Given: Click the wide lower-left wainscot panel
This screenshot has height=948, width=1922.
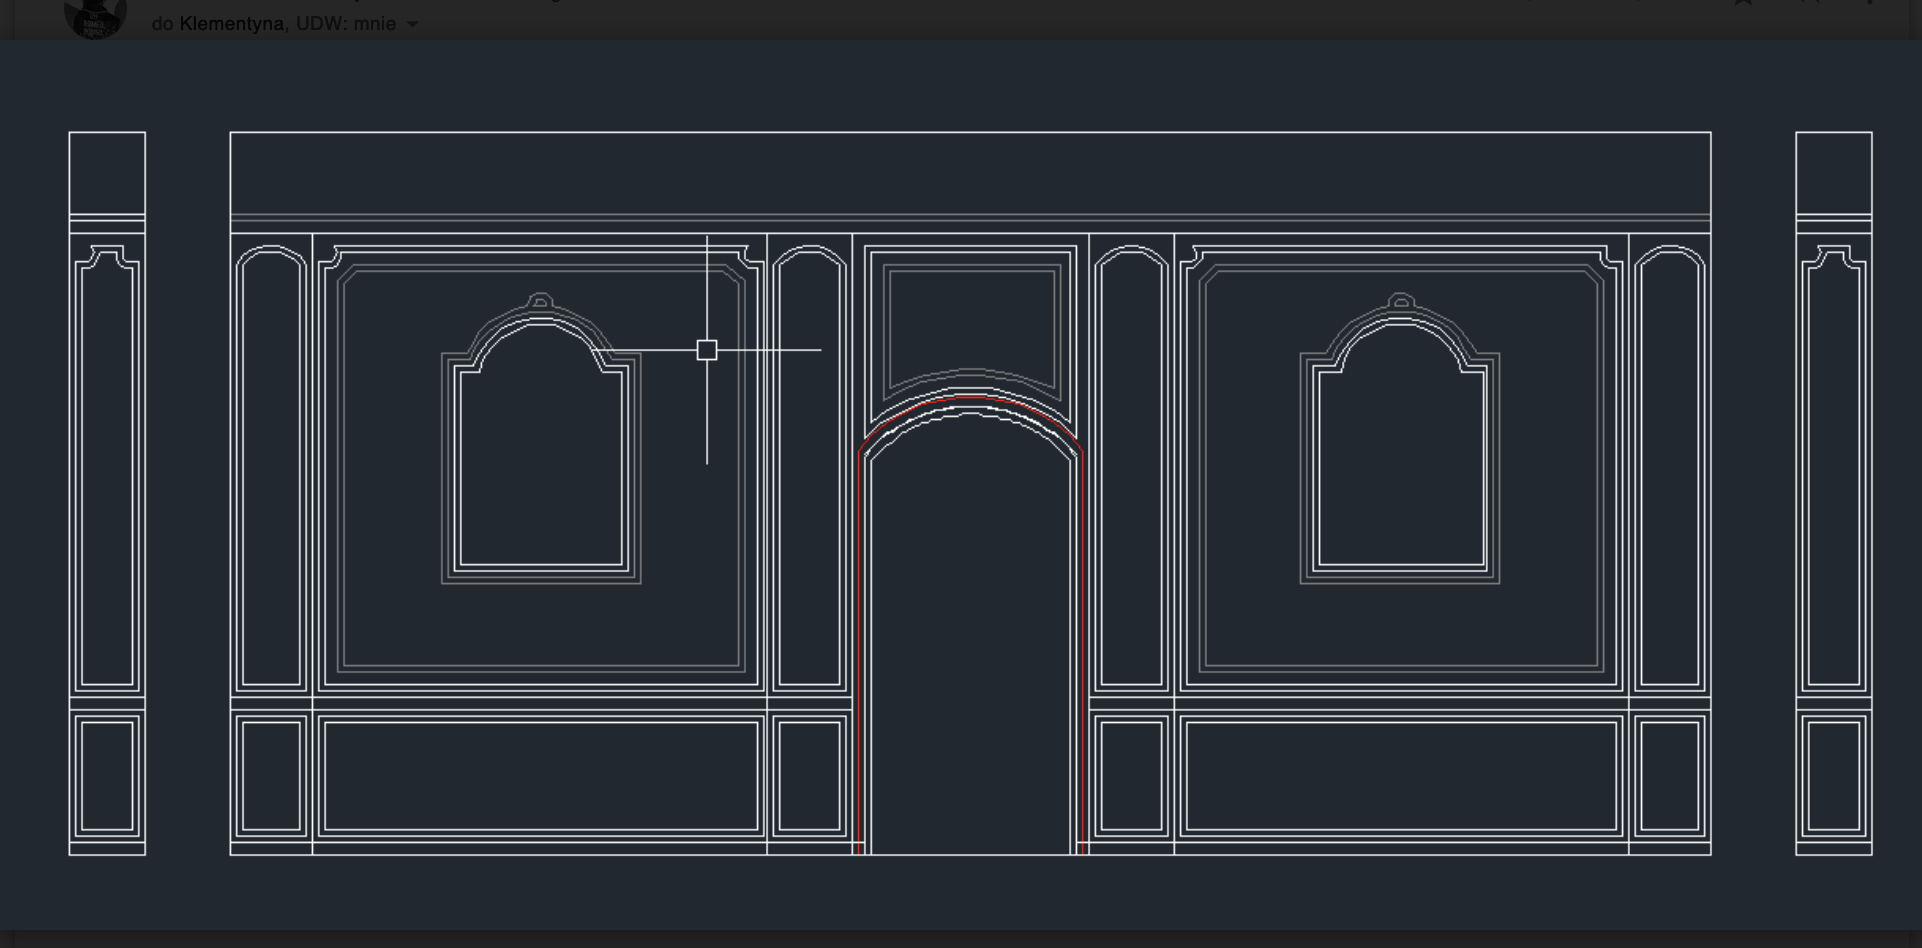Looking at the screenshot, I should pos(541,776).
